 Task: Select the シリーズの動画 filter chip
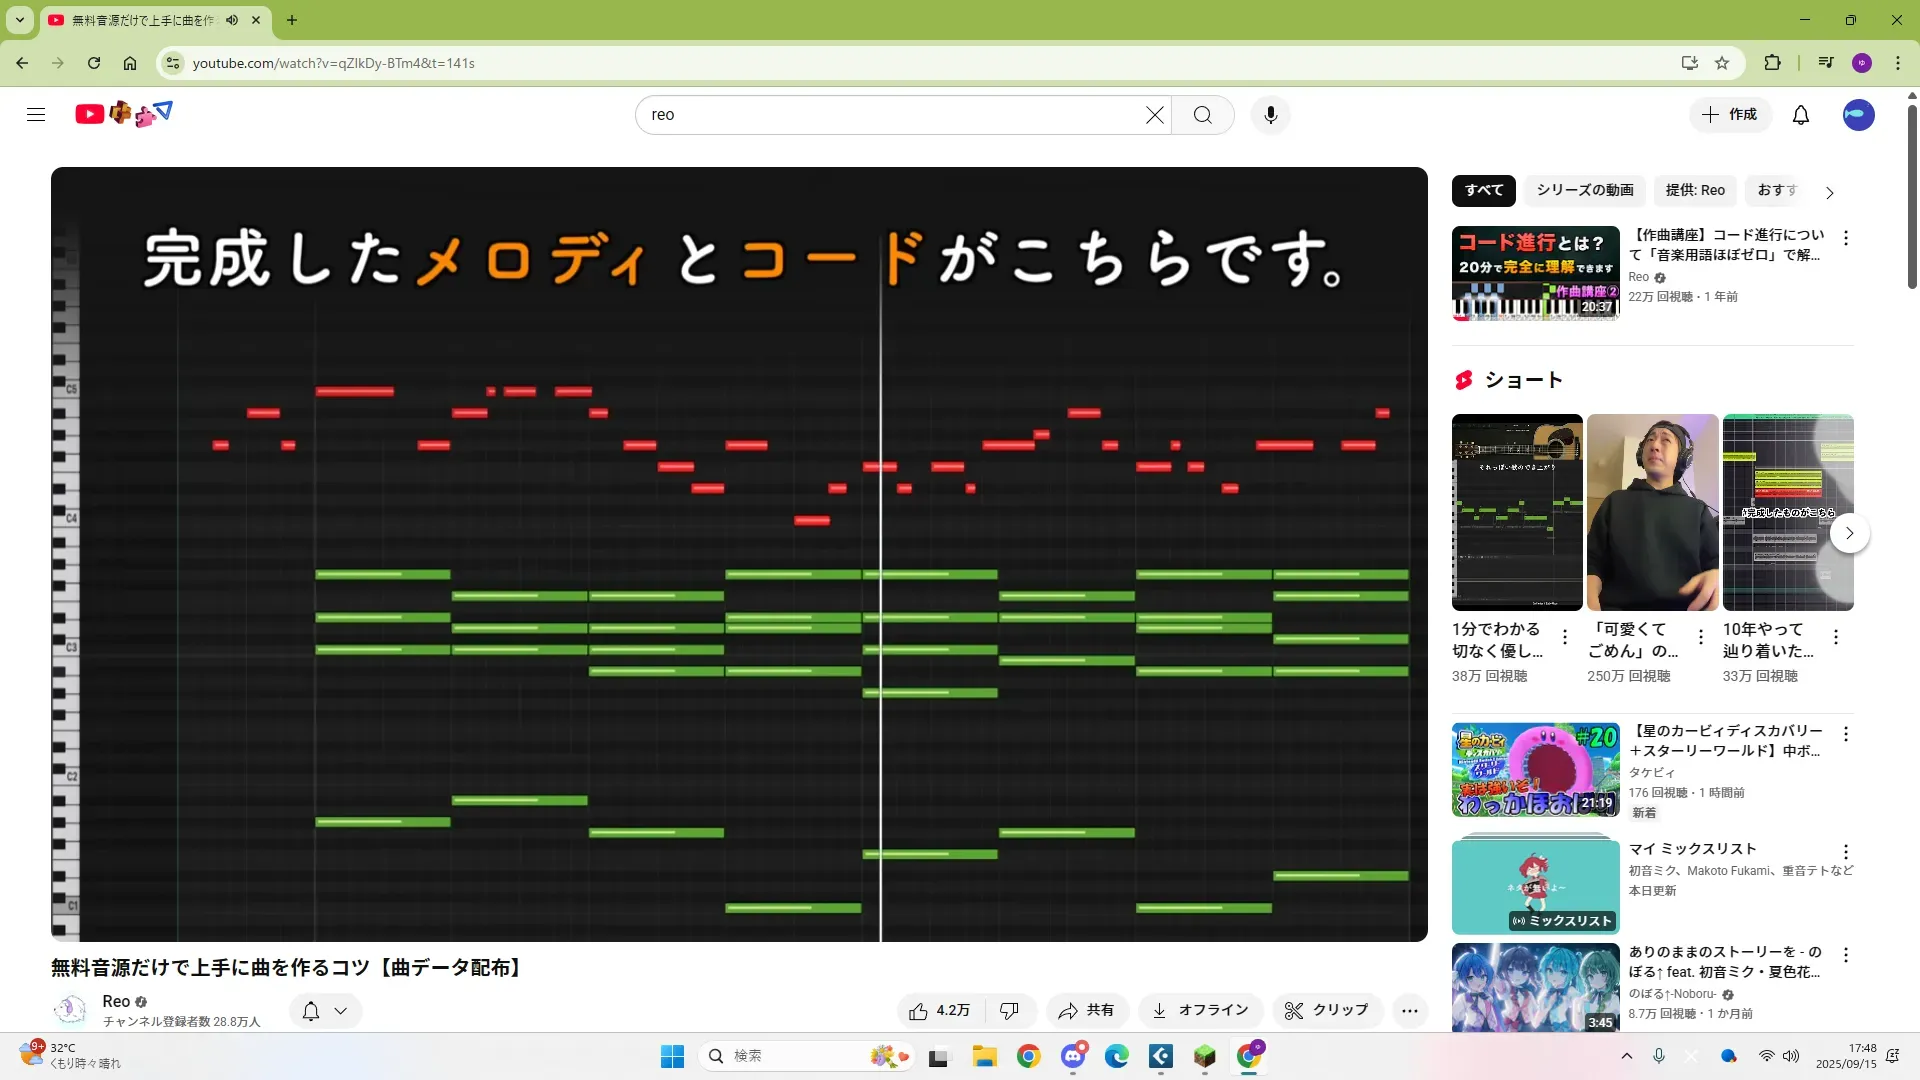pyautogui.click(x=1584, y=190)
